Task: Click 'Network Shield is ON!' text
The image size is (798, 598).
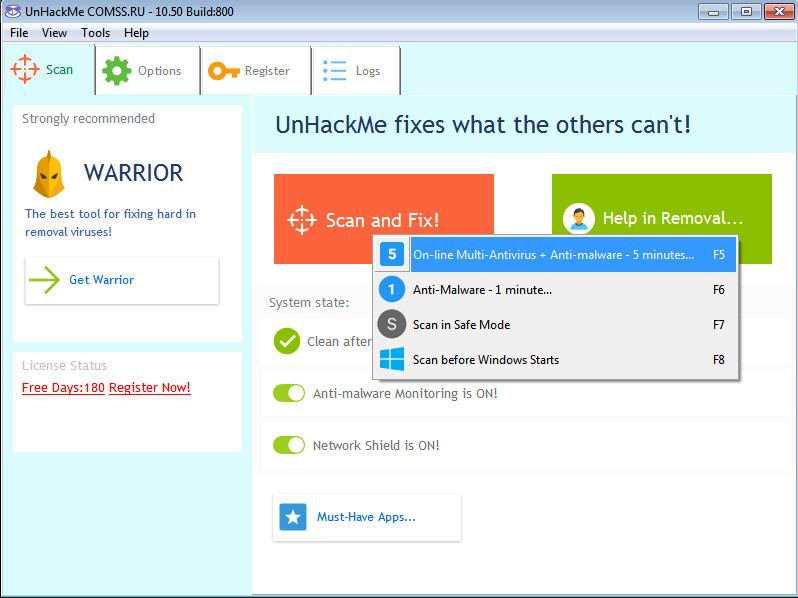Action: click(x=376, y=445)
